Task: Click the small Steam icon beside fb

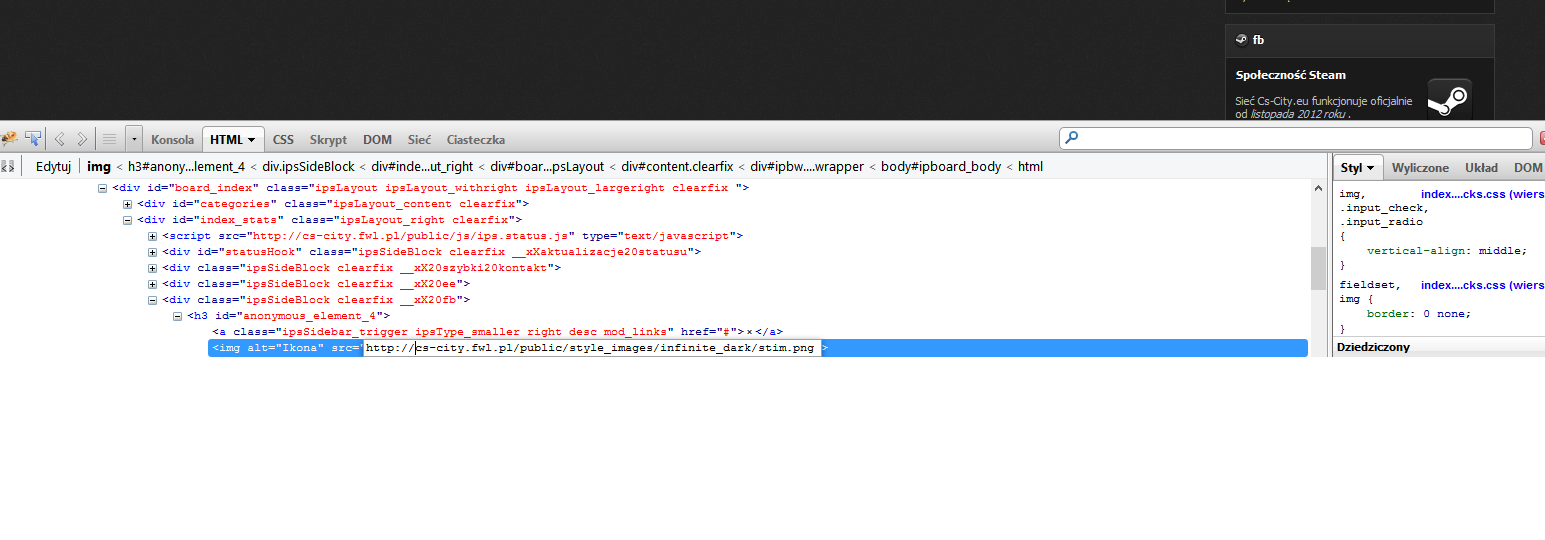Action: coord(1241,40)
